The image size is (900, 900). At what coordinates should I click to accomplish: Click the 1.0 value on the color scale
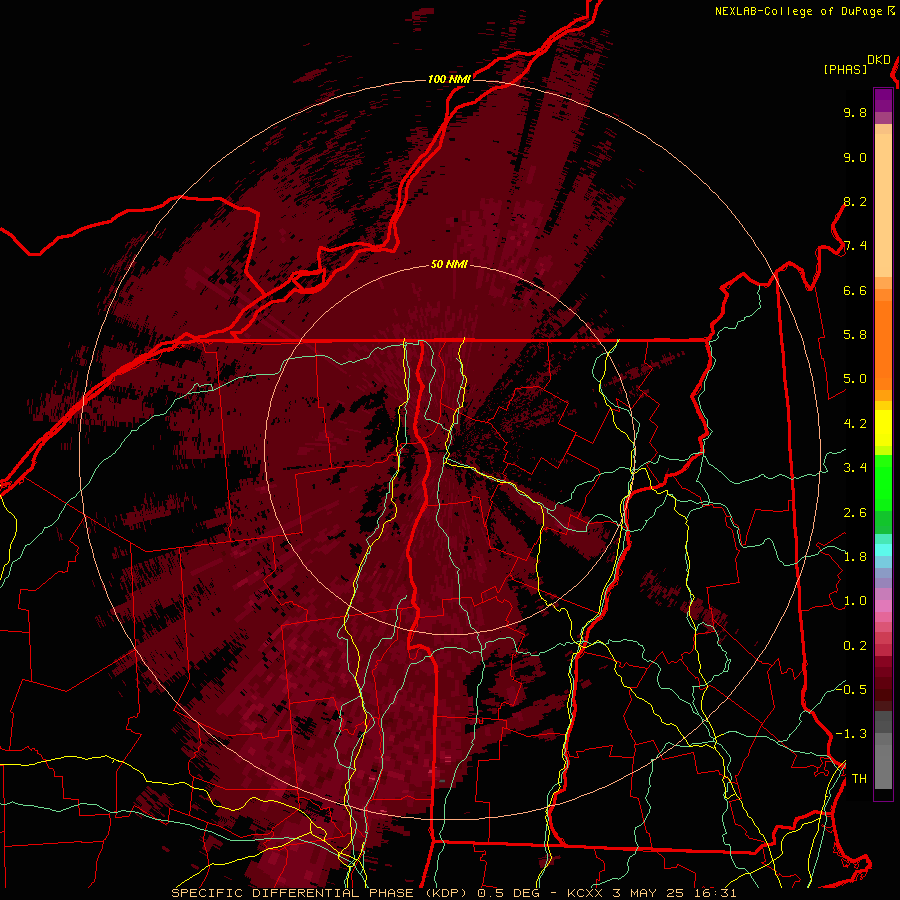[855, 601]
